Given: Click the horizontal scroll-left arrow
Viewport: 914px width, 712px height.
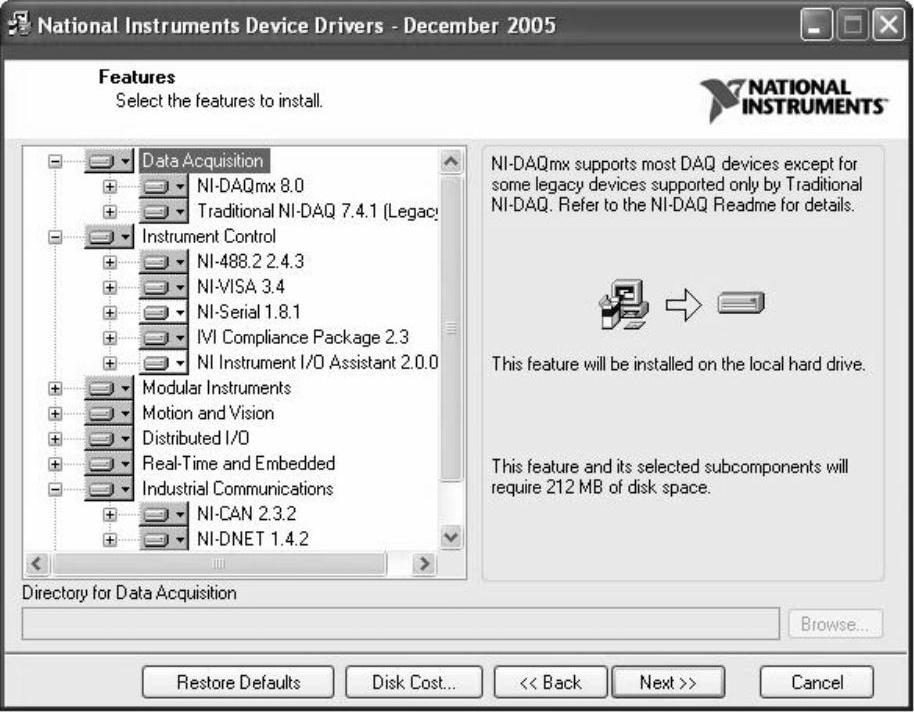Looking at the screenshot, I should click(x=37, y=564).
